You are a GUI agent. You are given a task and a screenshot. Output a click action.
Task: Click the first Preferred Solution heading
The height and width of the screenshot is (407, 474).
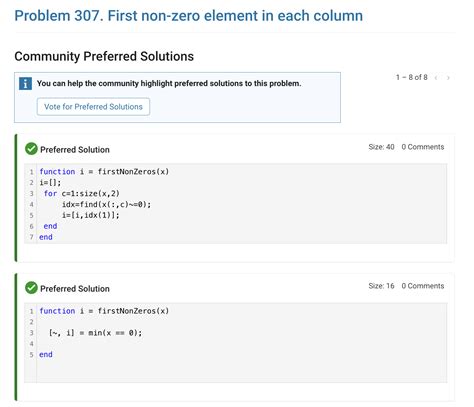click(x=75, y=150)
